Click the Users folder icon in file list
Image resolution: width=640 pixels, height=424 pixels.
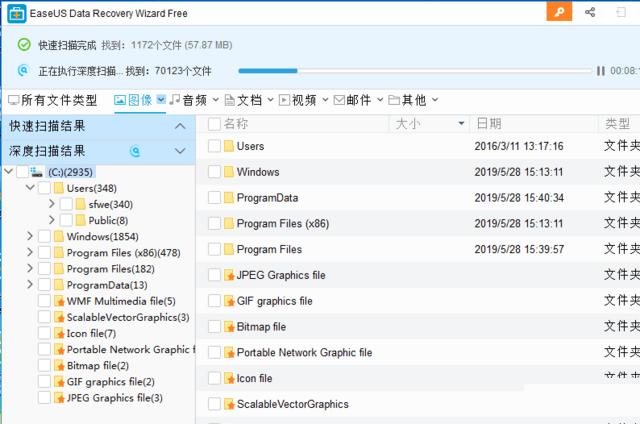(x=228, y=146)
